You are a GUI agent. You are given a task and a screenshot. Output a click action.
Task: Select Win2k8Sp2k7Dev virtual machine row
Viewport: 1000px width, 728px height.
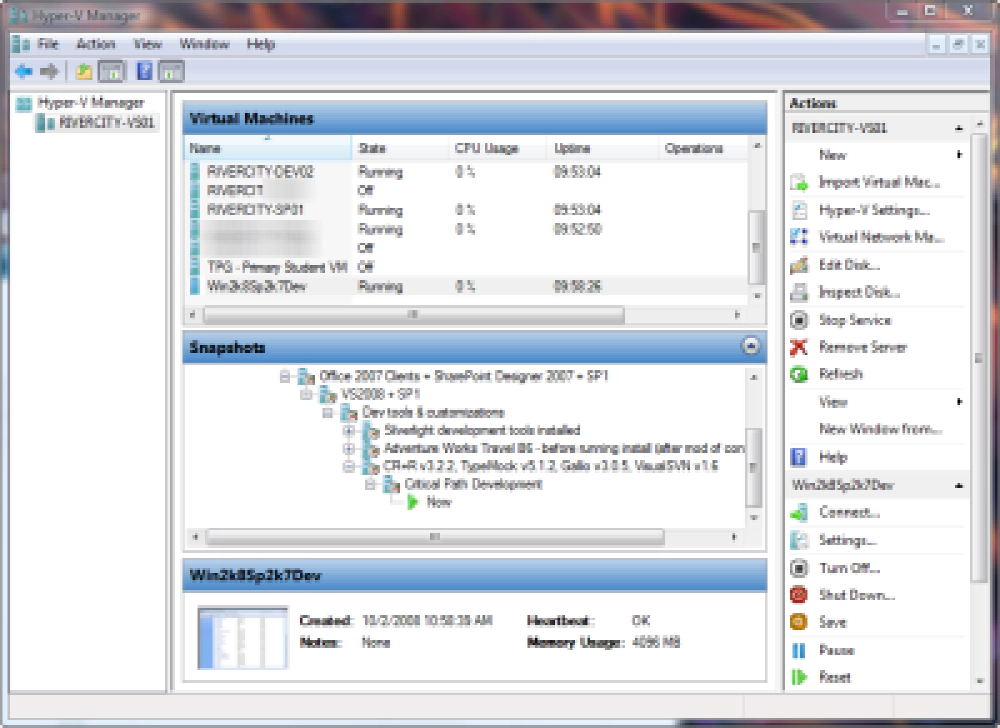[x=467, y=286]
